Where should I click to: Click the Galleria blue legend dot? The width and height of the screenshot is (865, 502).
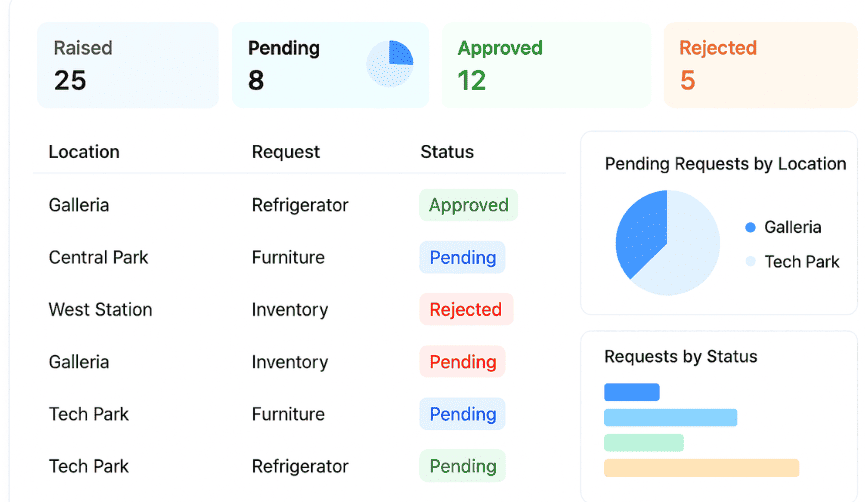pyautogui.click(x=750, y=228)
